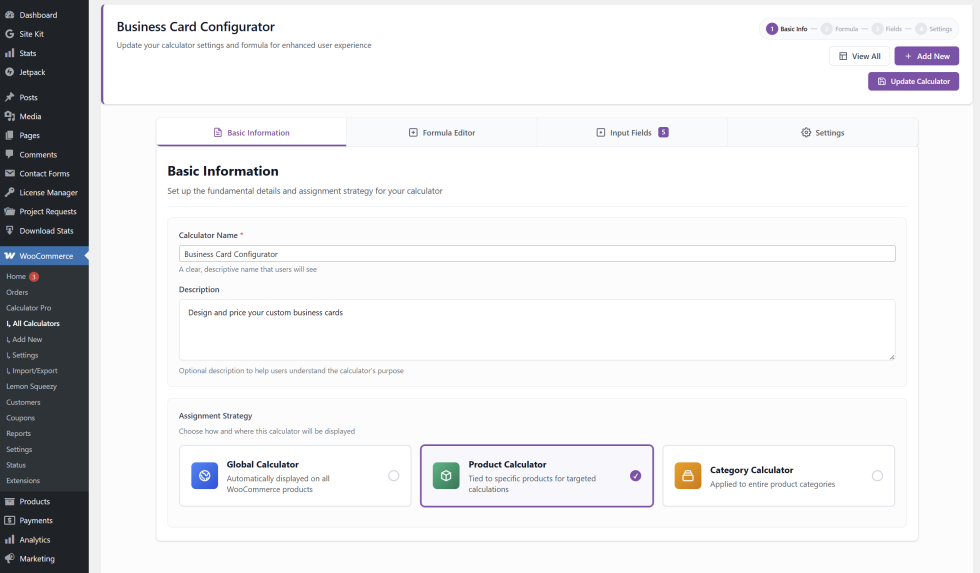This screenshot has width=980, height=573.
Task: Click the Add New button
Action: coord(926,56)
